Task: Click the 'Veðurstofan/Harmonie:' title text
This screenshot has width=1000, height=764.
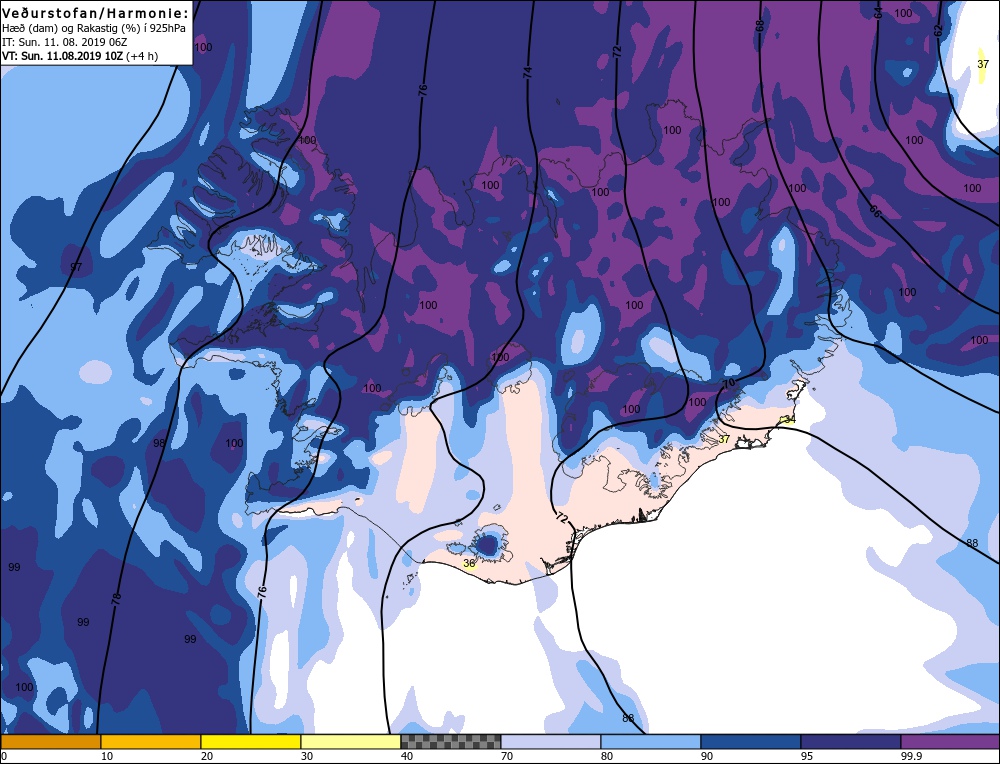Action: pos(95,13)
